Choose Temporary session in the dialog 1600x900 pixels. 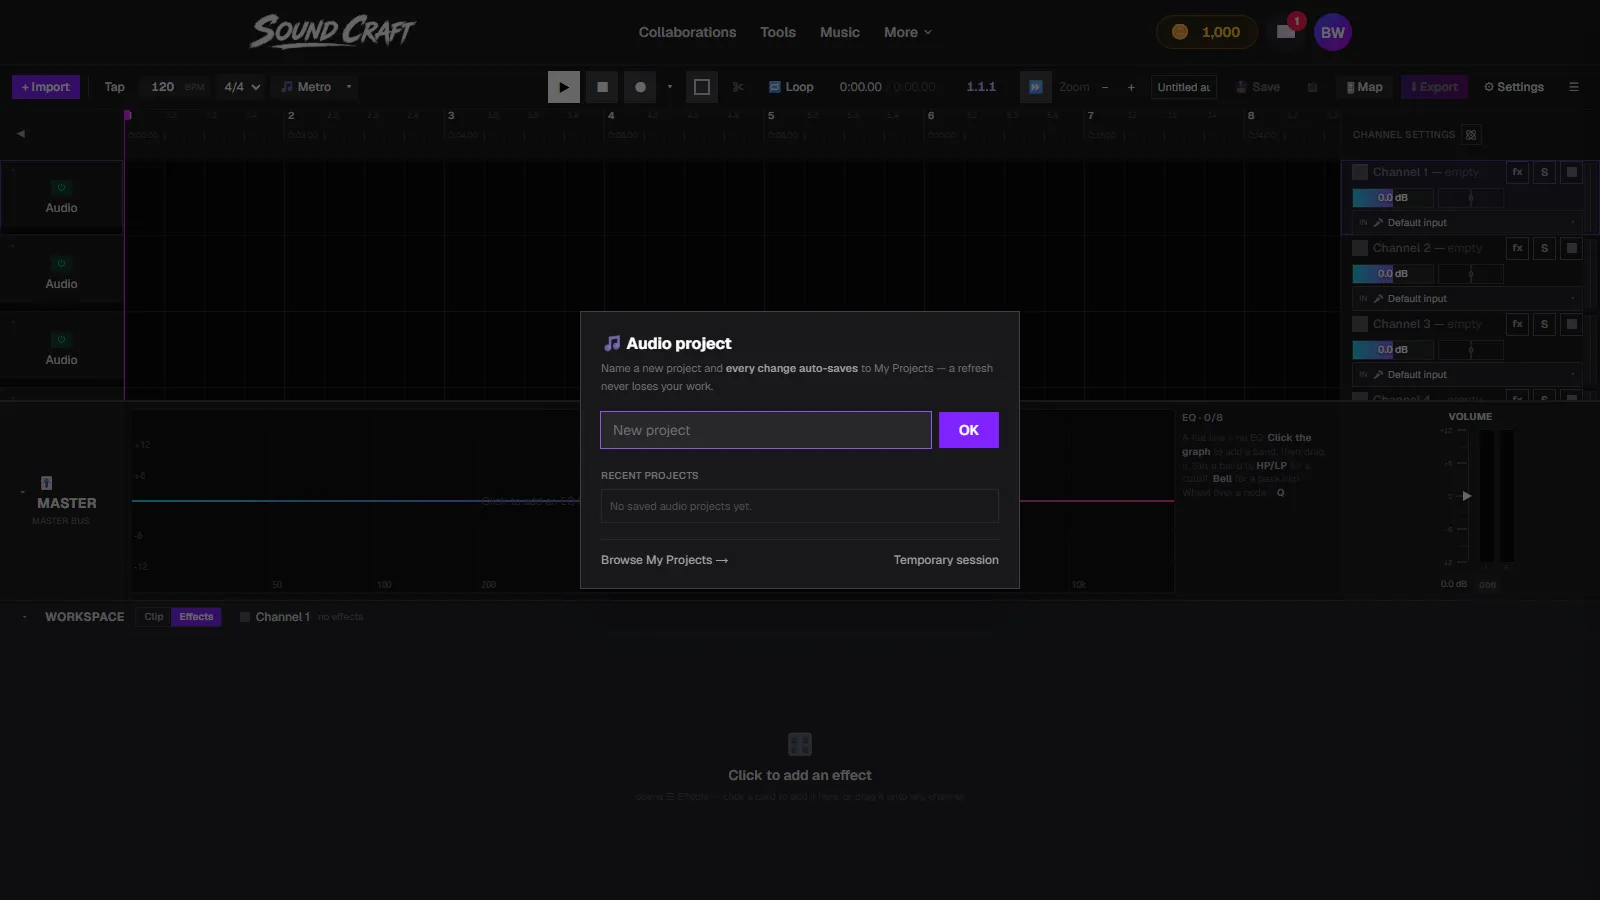pos(946,560)
